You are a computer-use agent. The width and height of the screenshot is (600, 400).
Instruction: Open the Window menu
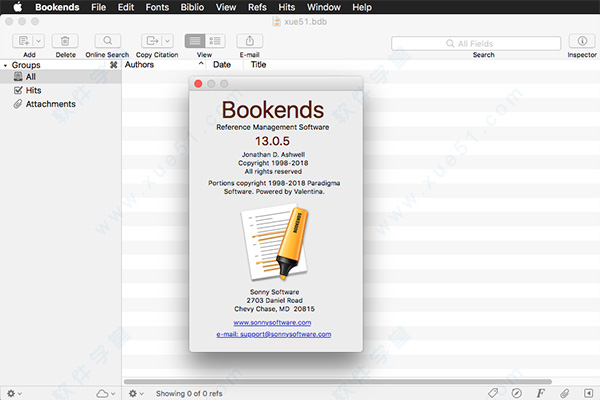pos(324,7)
